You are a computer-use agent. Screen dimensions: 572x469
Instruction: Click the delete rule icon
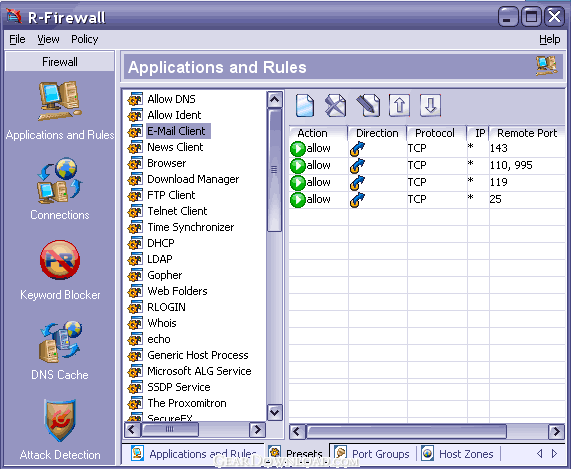pyautogui.click(x=335, y=106)
